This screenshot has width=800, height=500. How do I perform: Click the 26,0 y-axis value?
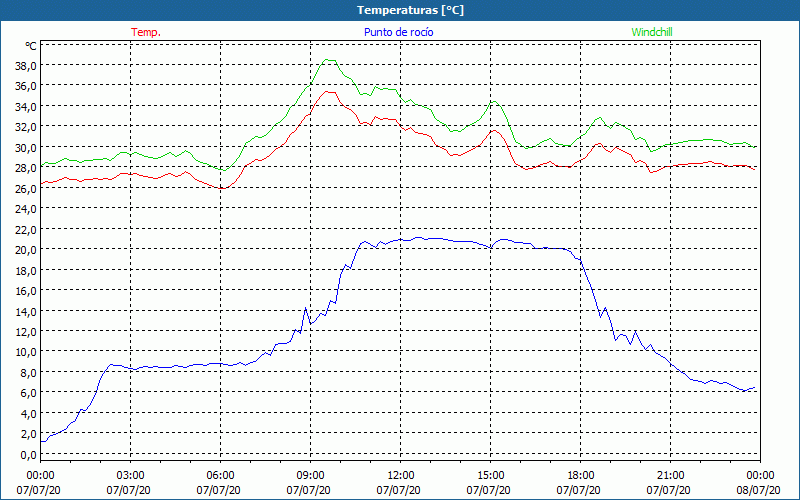coord(26,189)
